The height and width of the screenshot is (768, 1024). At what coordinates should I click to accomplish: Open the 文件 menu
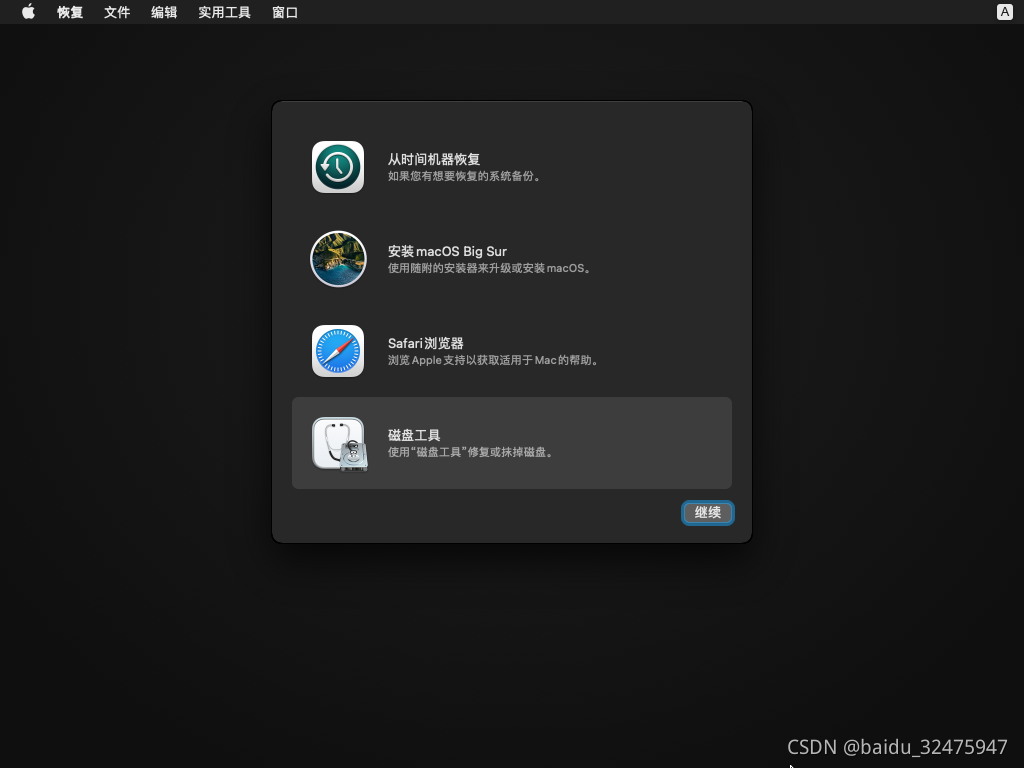click(x=117, y=12)
